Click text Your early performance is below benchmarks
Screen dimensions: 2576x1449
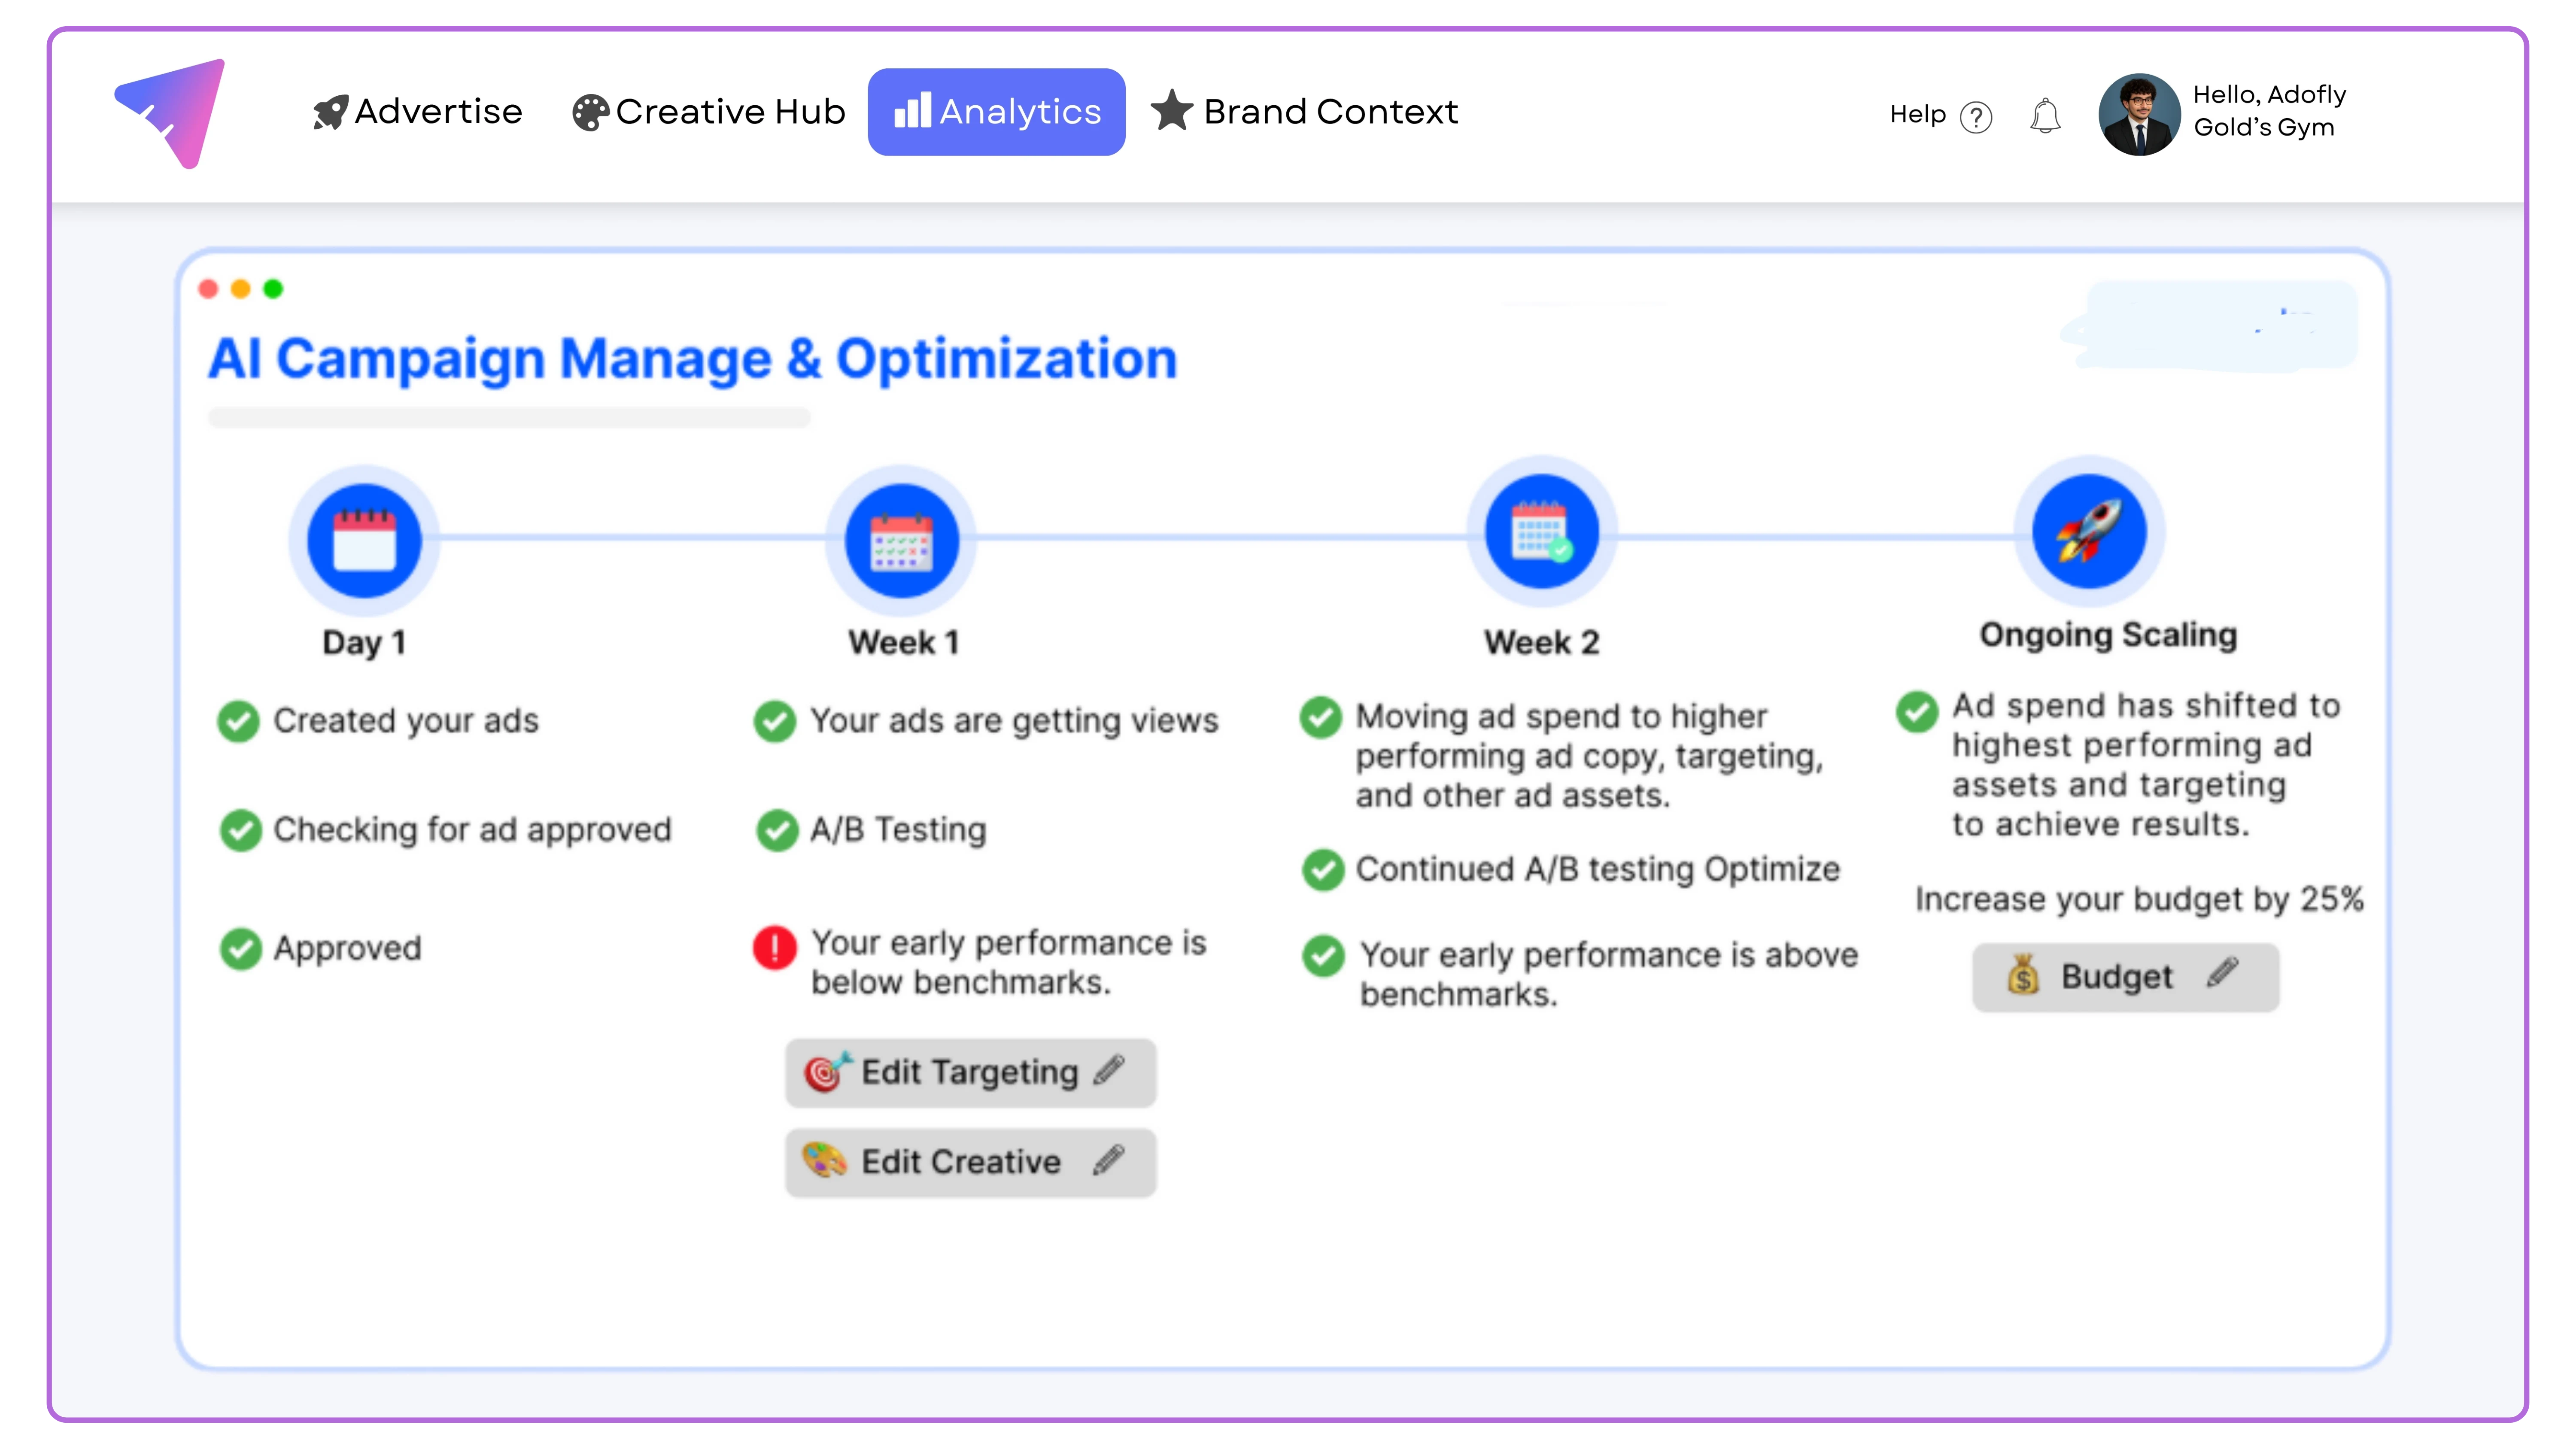tap(1008, 963)
